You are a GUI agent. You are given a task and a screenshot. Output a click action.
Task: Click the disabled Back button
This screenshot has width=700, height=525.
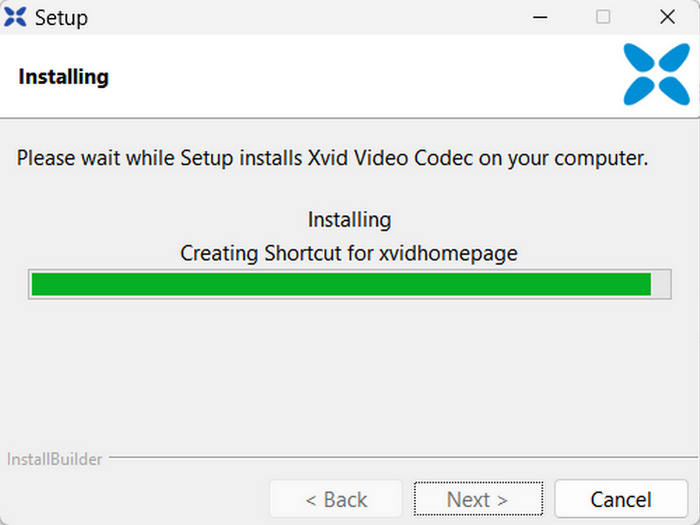[336, 499]
